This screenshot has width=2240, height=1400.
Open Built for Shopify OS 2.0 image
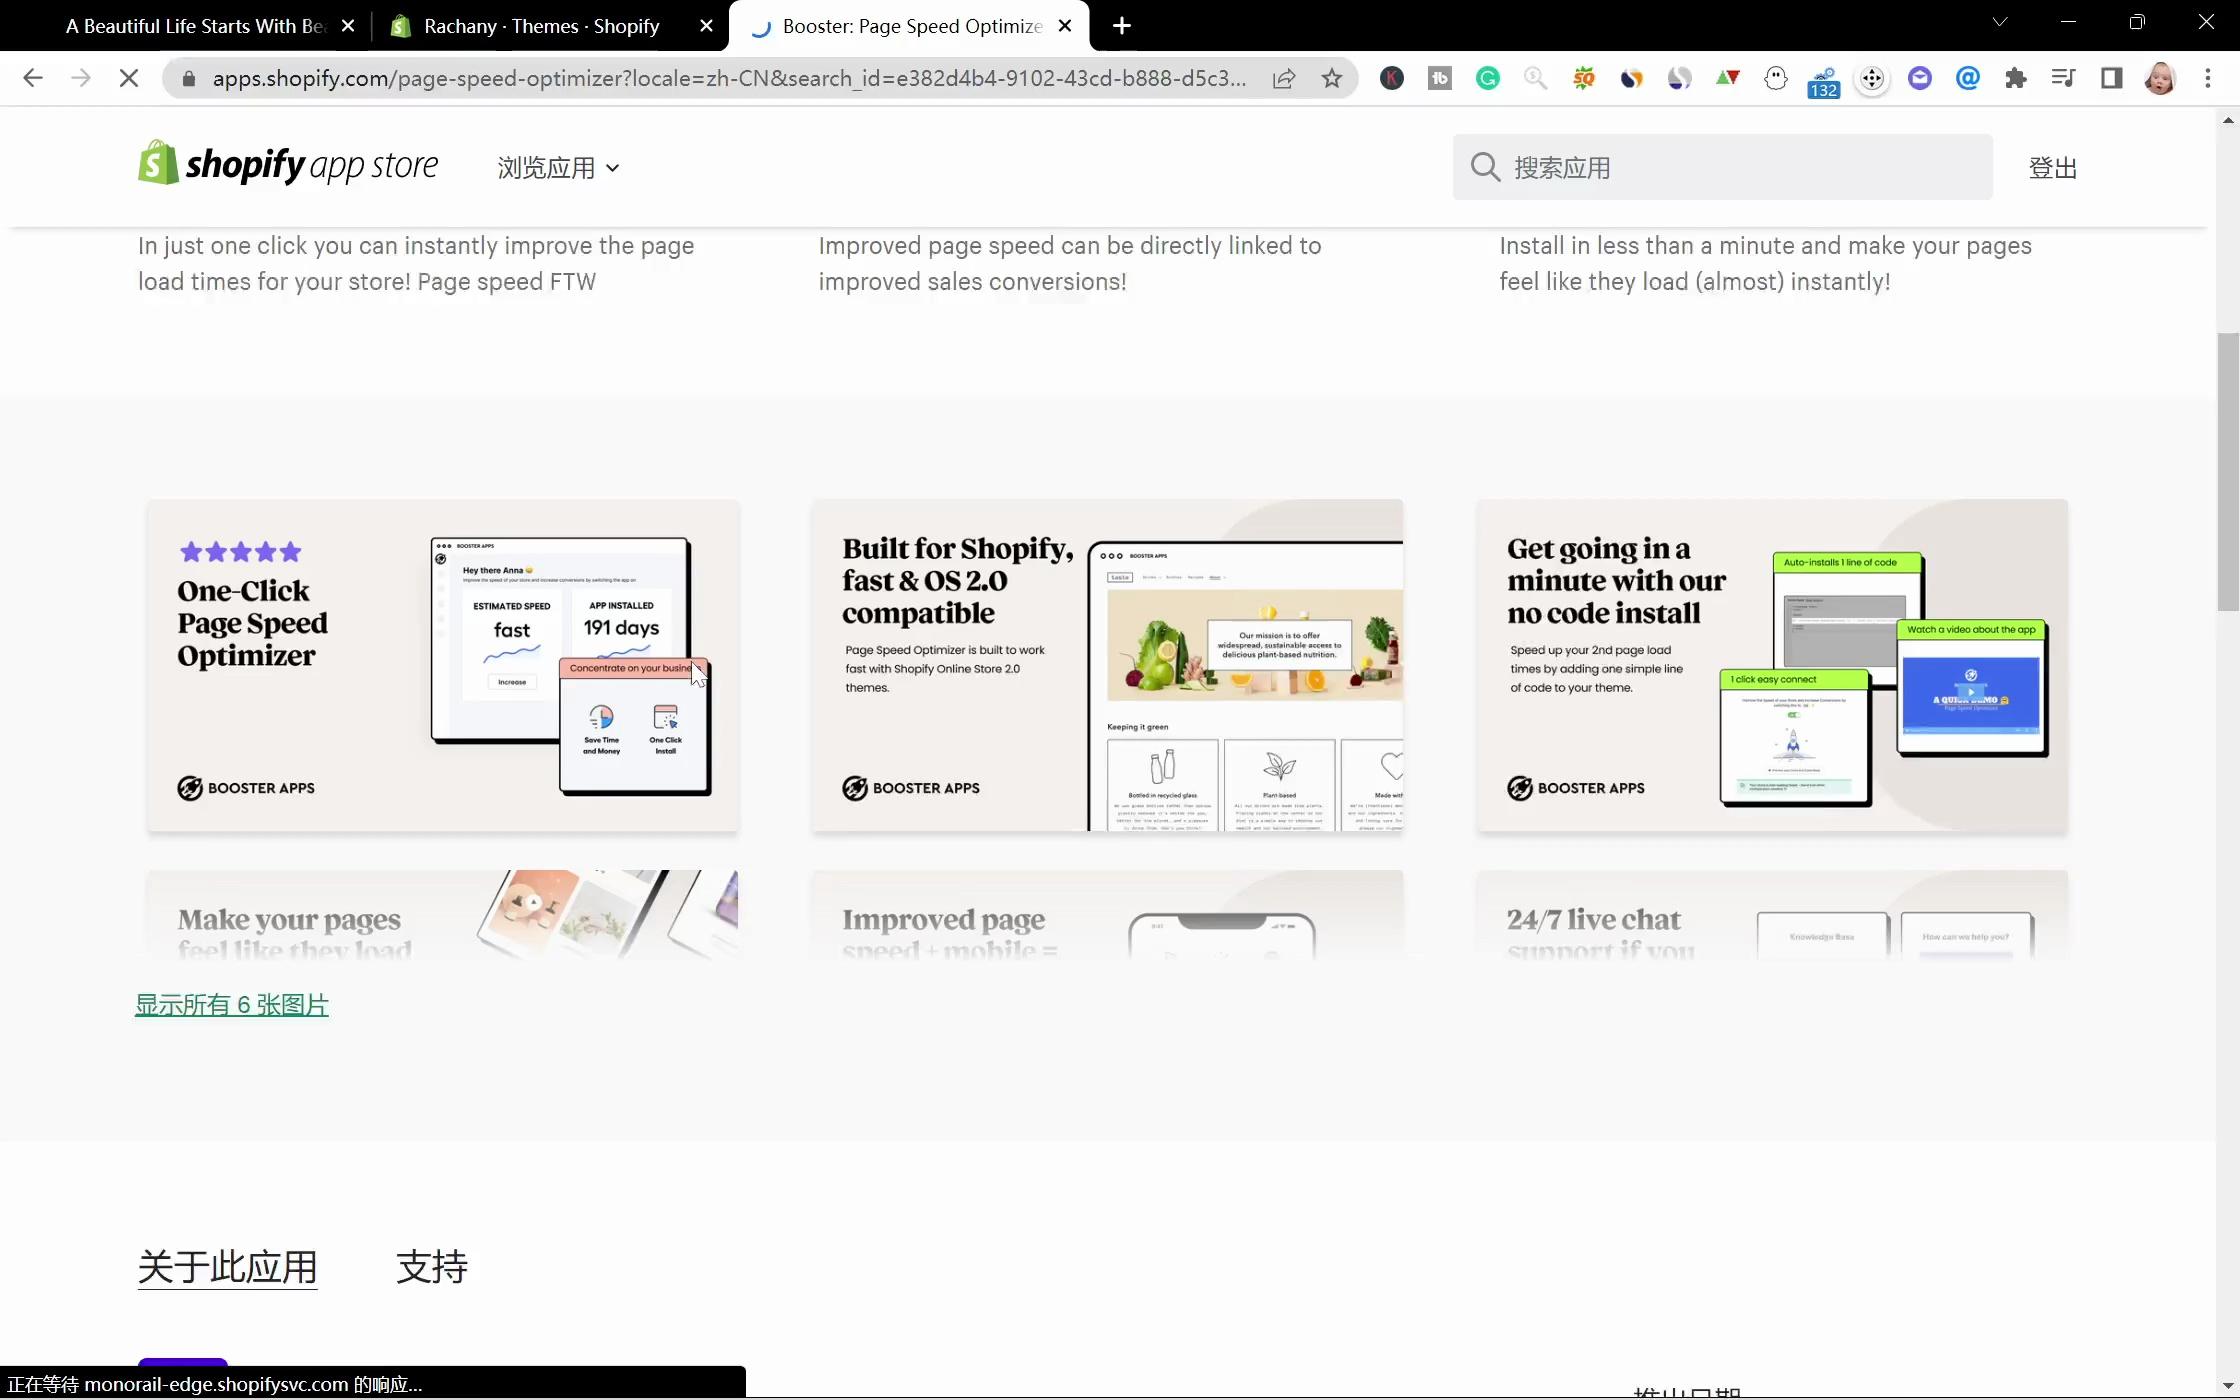point(1107,665)
